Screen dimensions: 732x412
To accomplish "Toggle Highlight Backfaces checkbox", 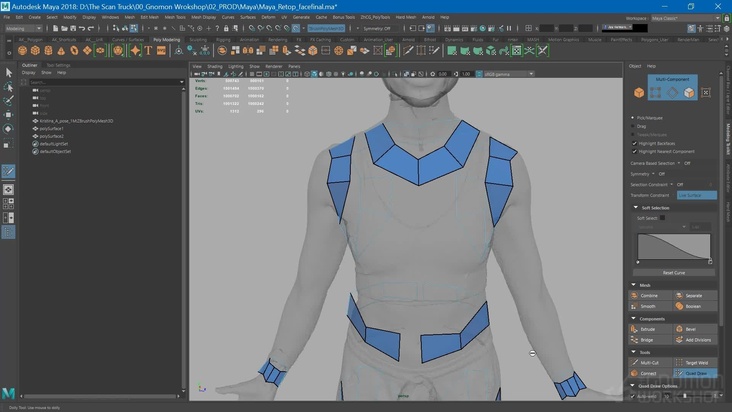I will pyautogui.click(x=634, y=143).
